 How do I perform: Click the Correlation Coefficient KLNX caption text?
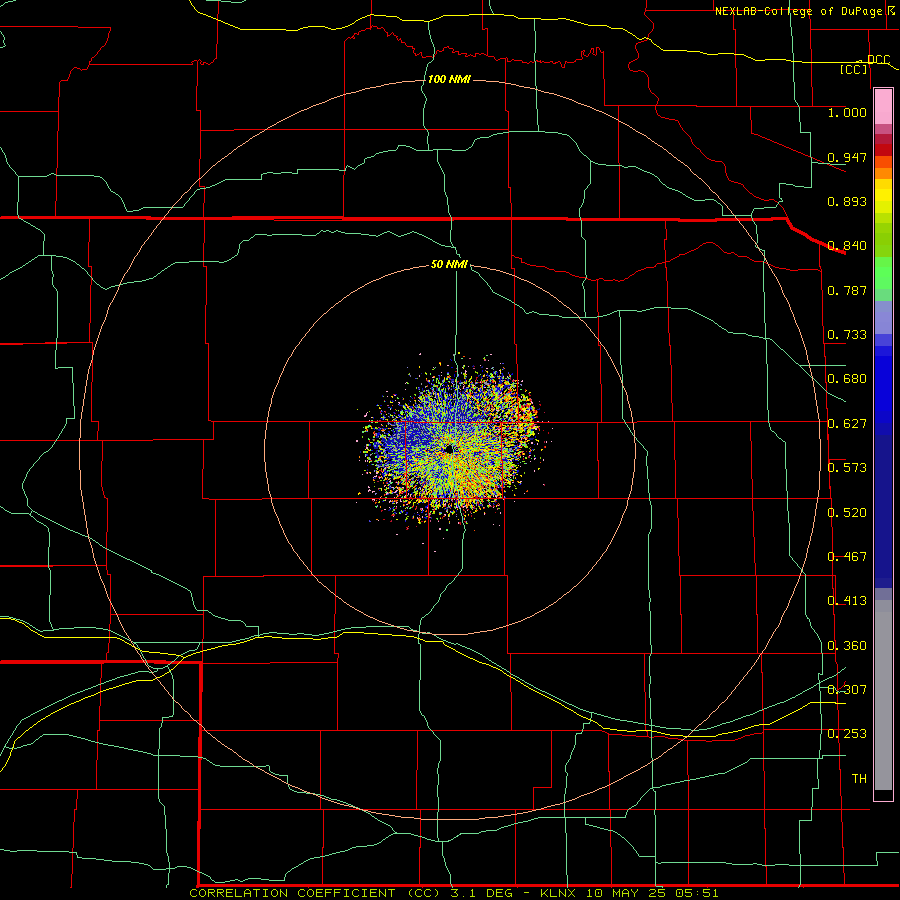(x=453, y=893)
